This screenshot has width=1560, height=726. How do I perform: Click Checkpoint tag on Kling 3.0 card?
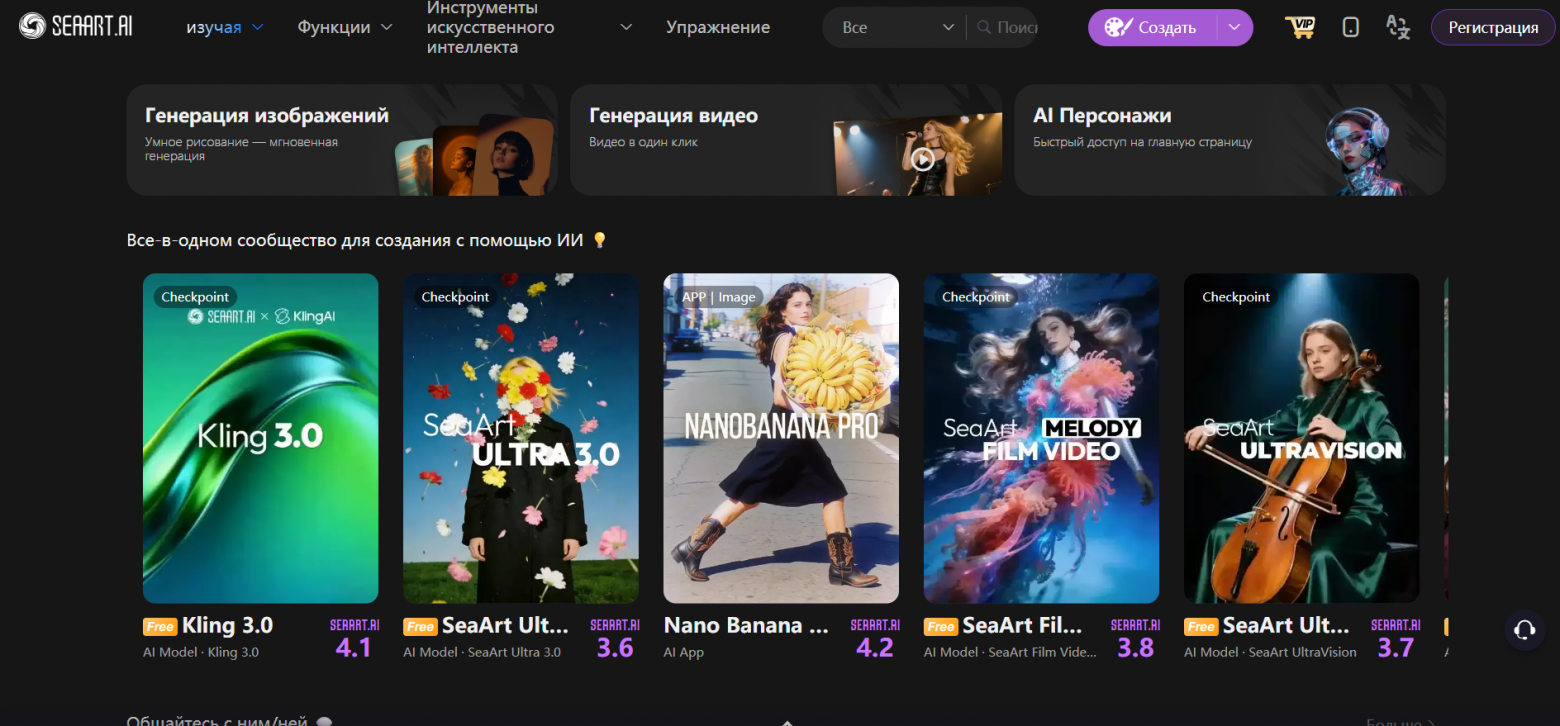tap(195, 297)
